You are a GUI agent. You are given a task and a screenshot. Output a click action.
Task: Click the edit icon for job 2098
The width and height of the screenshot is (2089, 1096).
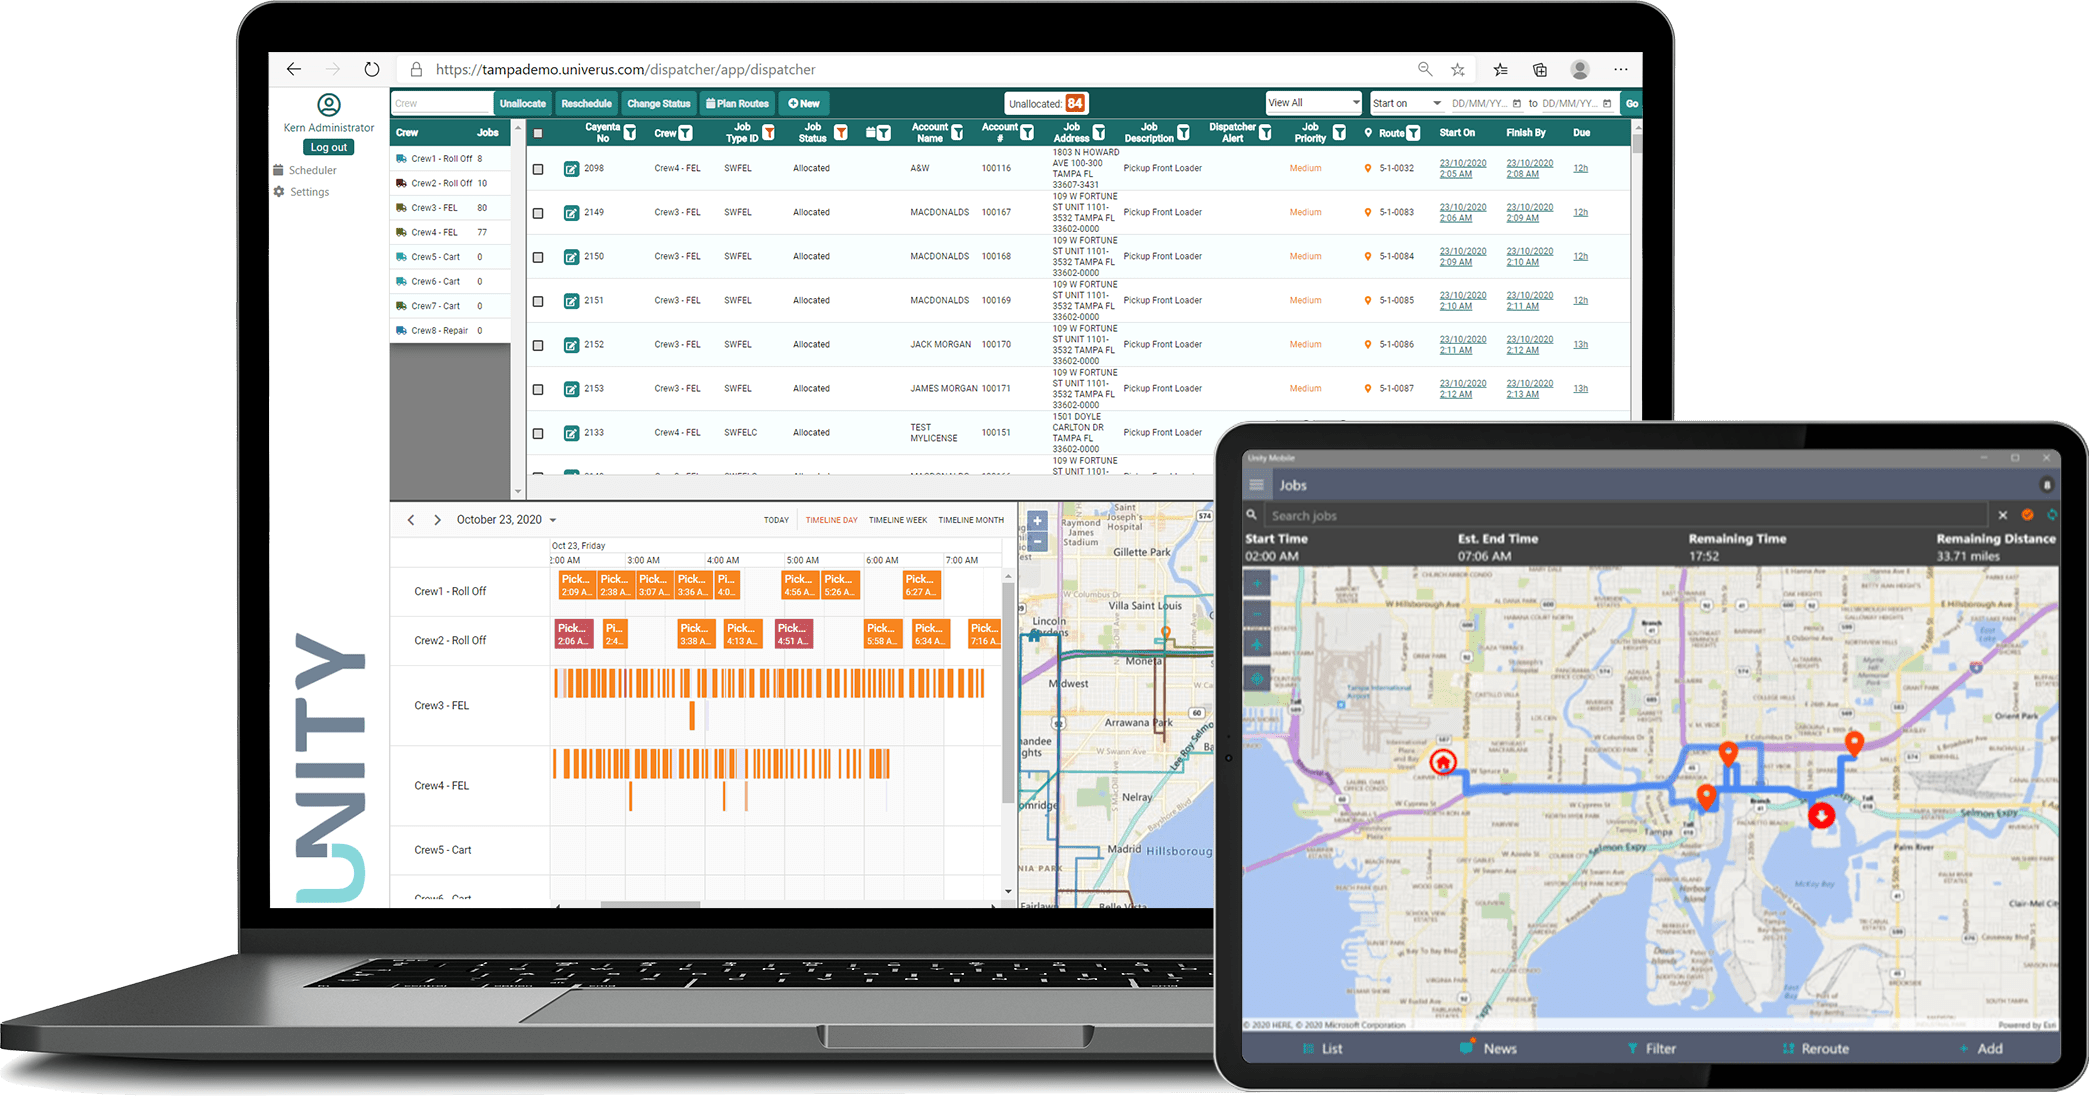[571, 169]
